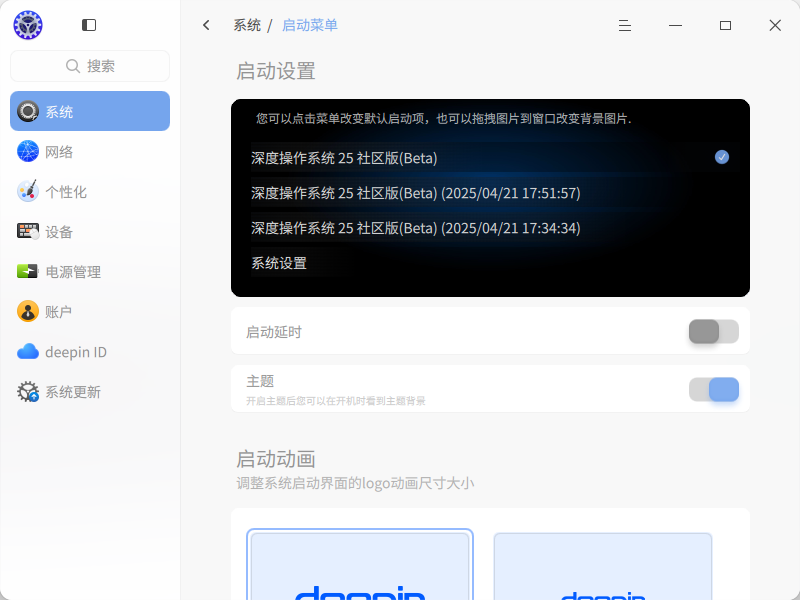Select the 设备 devices icon
800x600 pixels.
tap(28, 232)
